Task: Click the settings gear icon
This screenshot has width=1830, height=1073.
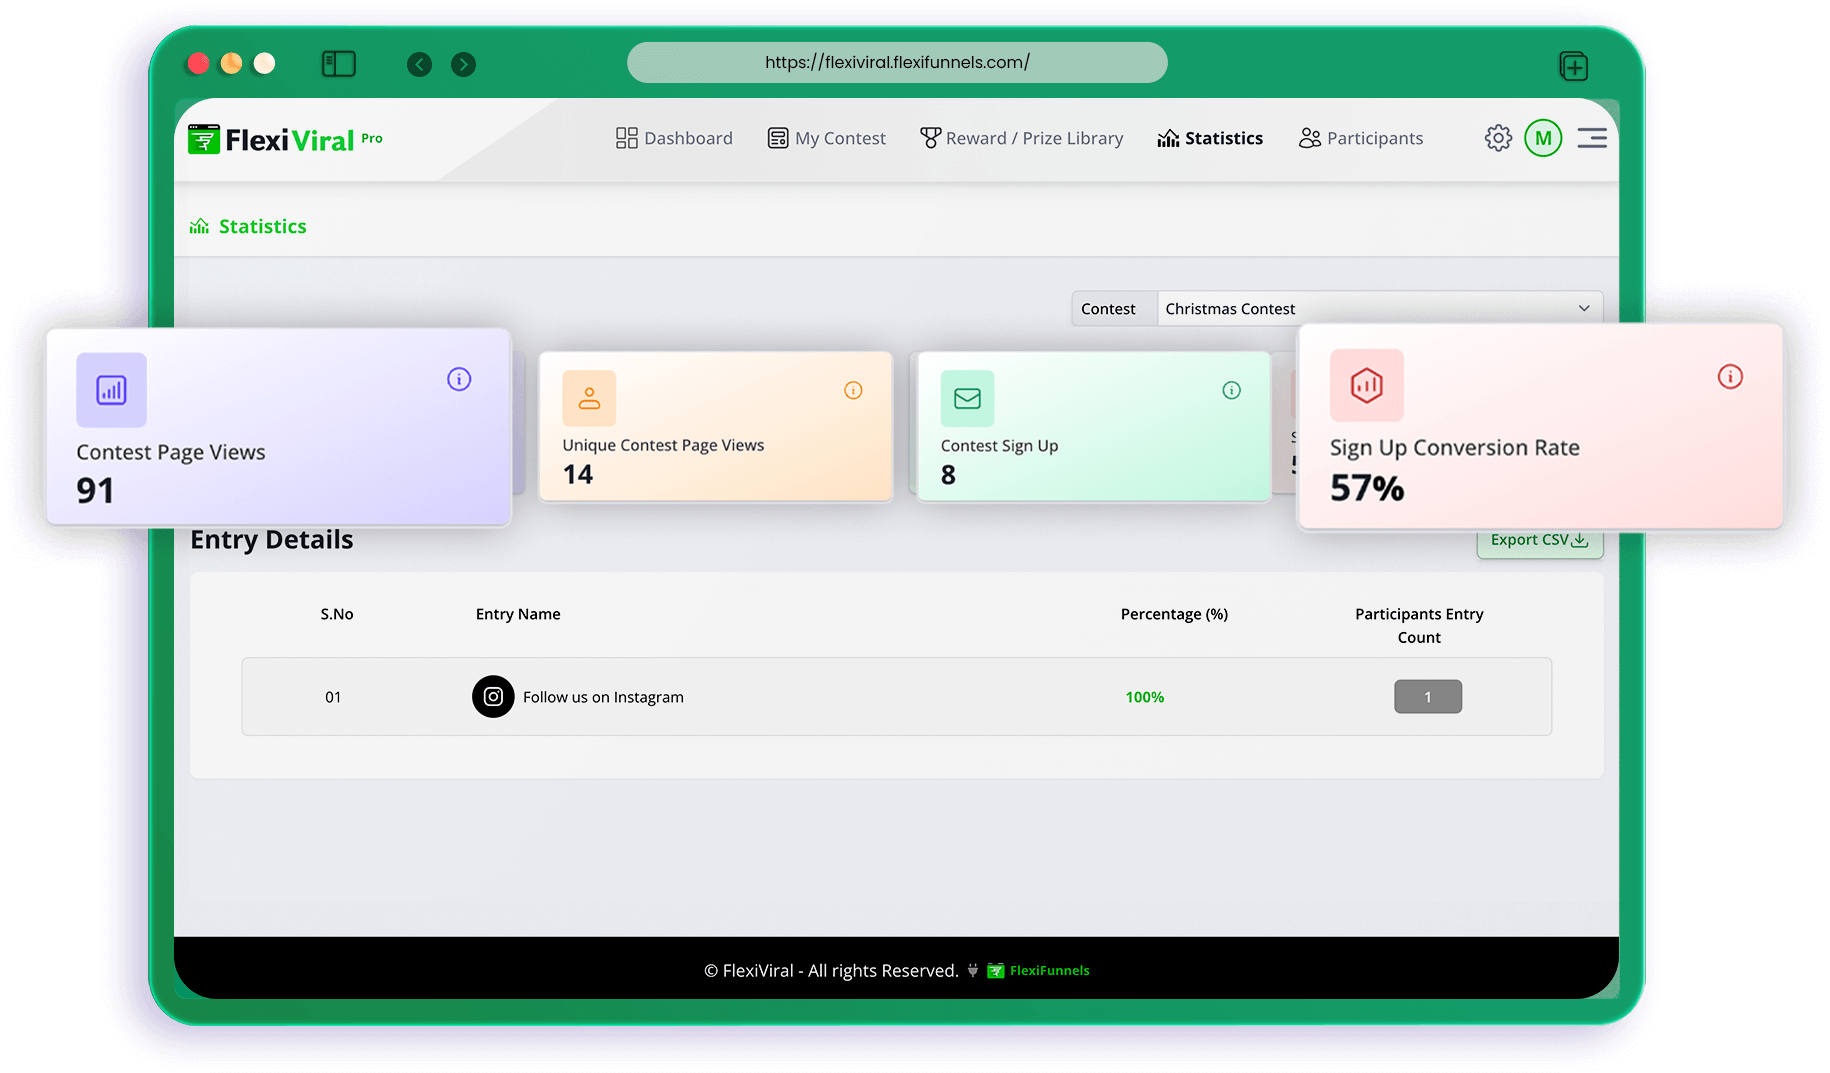Action: [1497, 138]
